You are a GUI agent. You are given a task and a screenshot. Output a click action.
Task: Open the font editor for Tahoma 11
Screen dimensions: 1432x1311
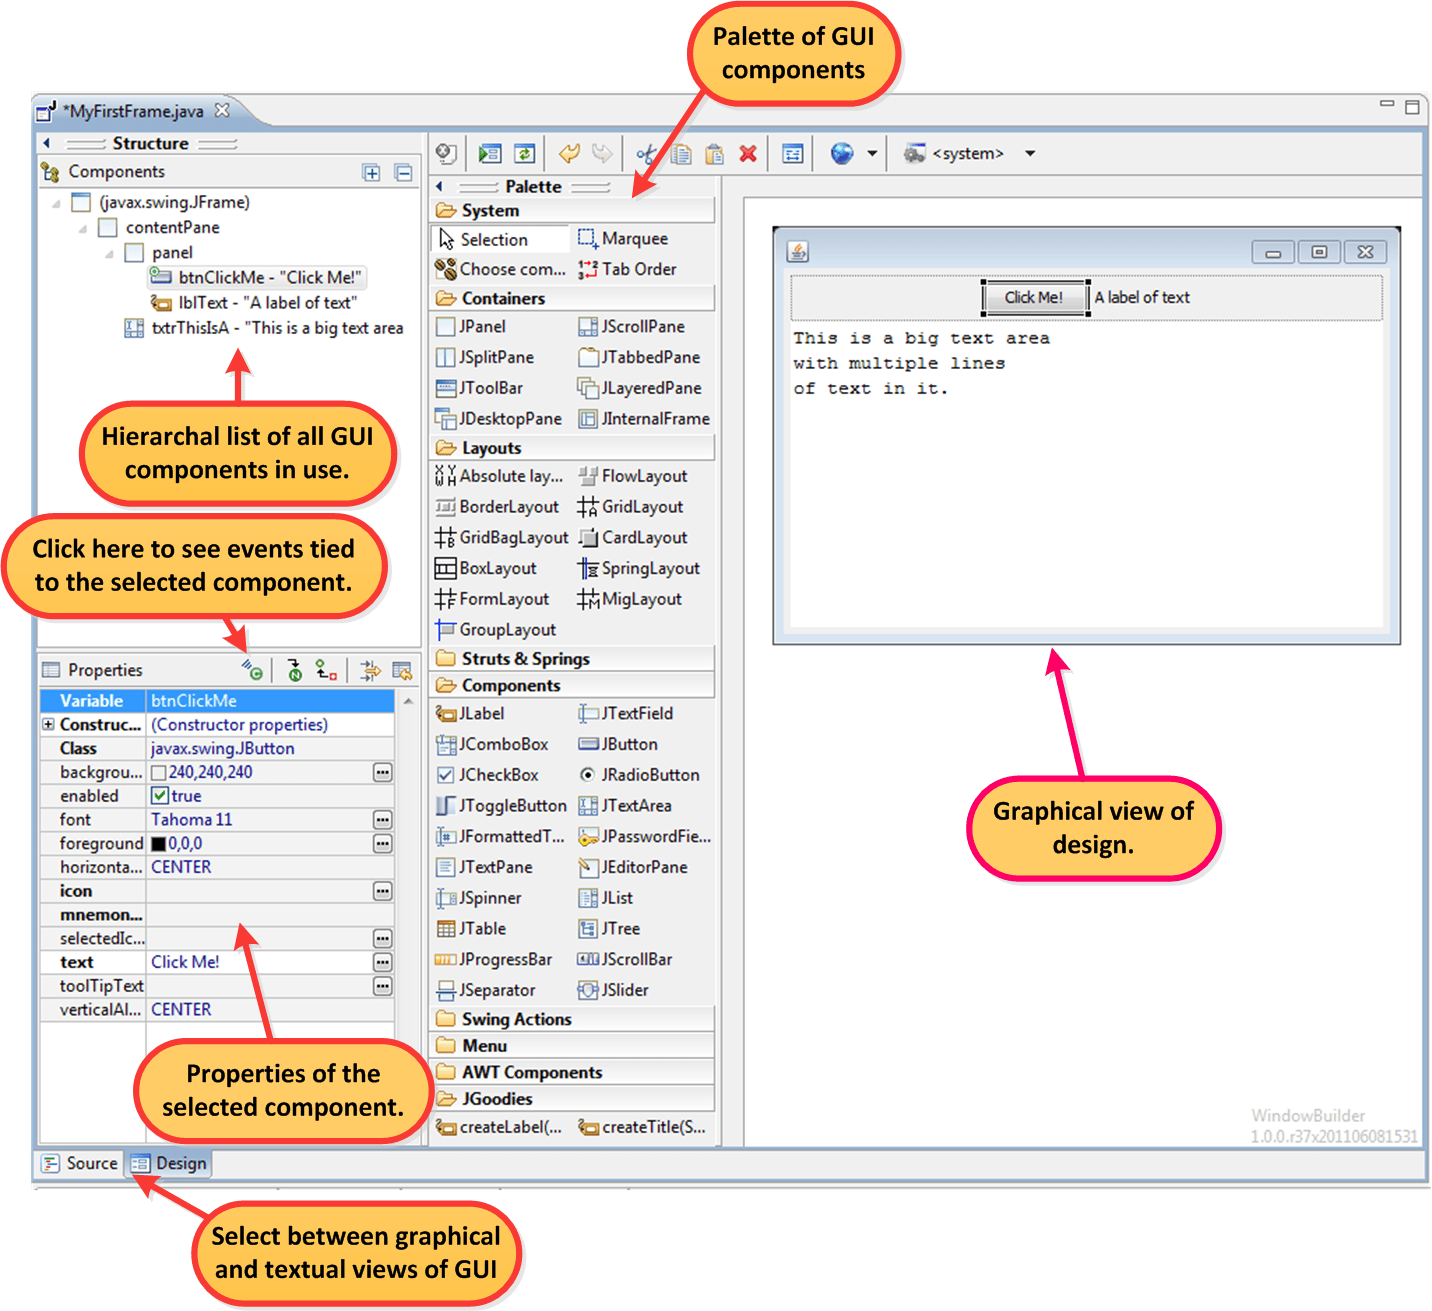[x=382, y=819]
